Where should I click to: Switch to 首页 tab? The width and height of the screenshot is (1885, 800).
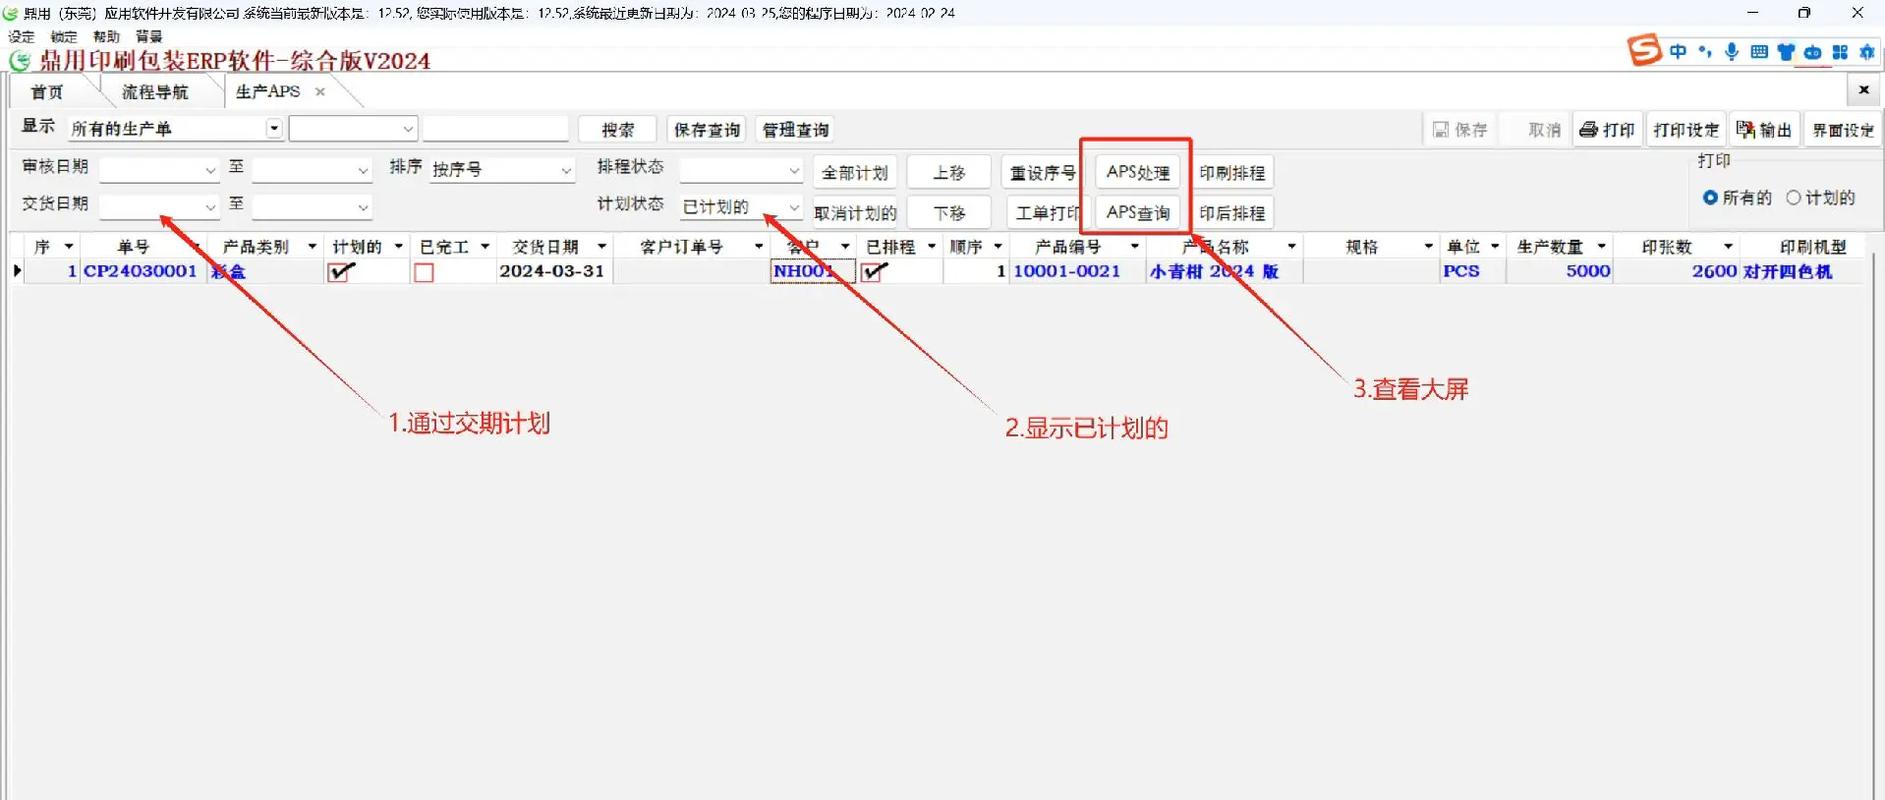coord(46,92)
